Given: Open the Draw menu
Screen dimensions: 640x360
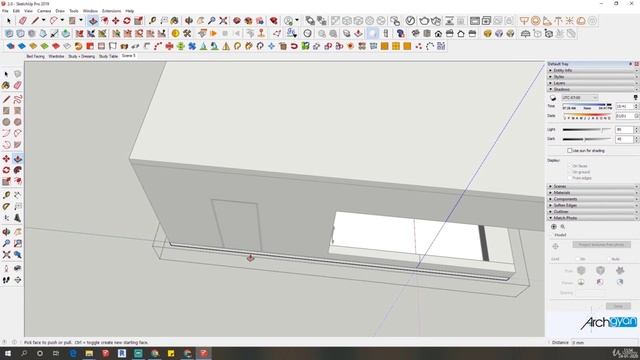Looking at the screenshot, I should tap(60, 11).
